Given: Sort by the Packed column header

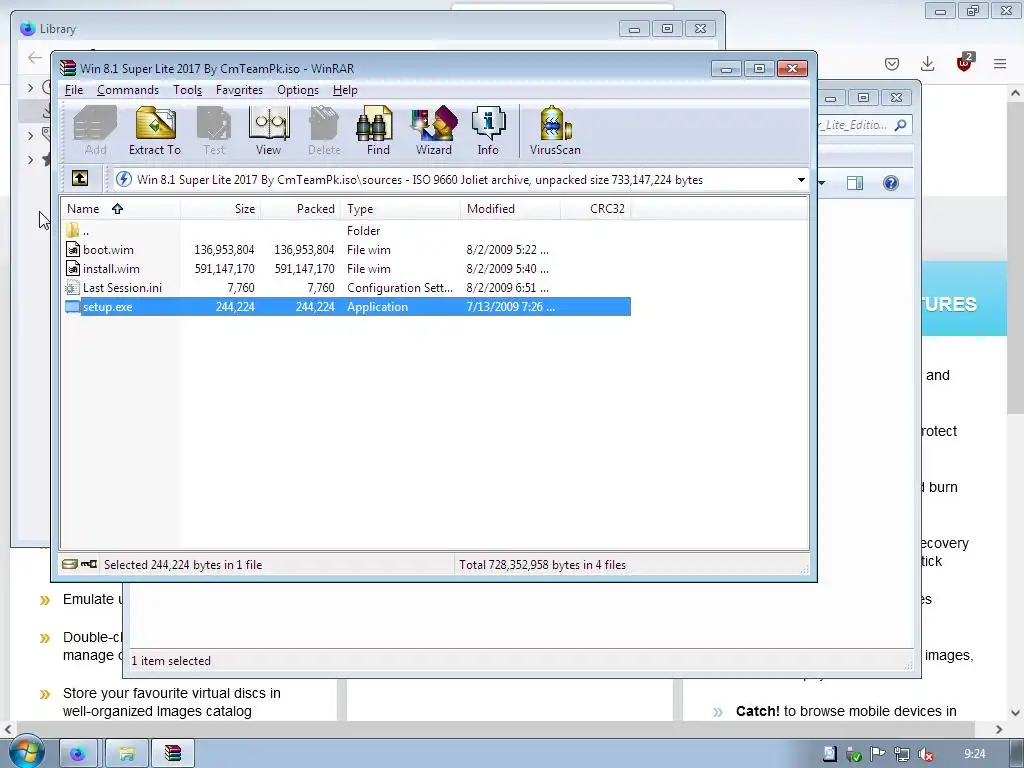Looking at the screenshot, I should click(x=300, y=209).
